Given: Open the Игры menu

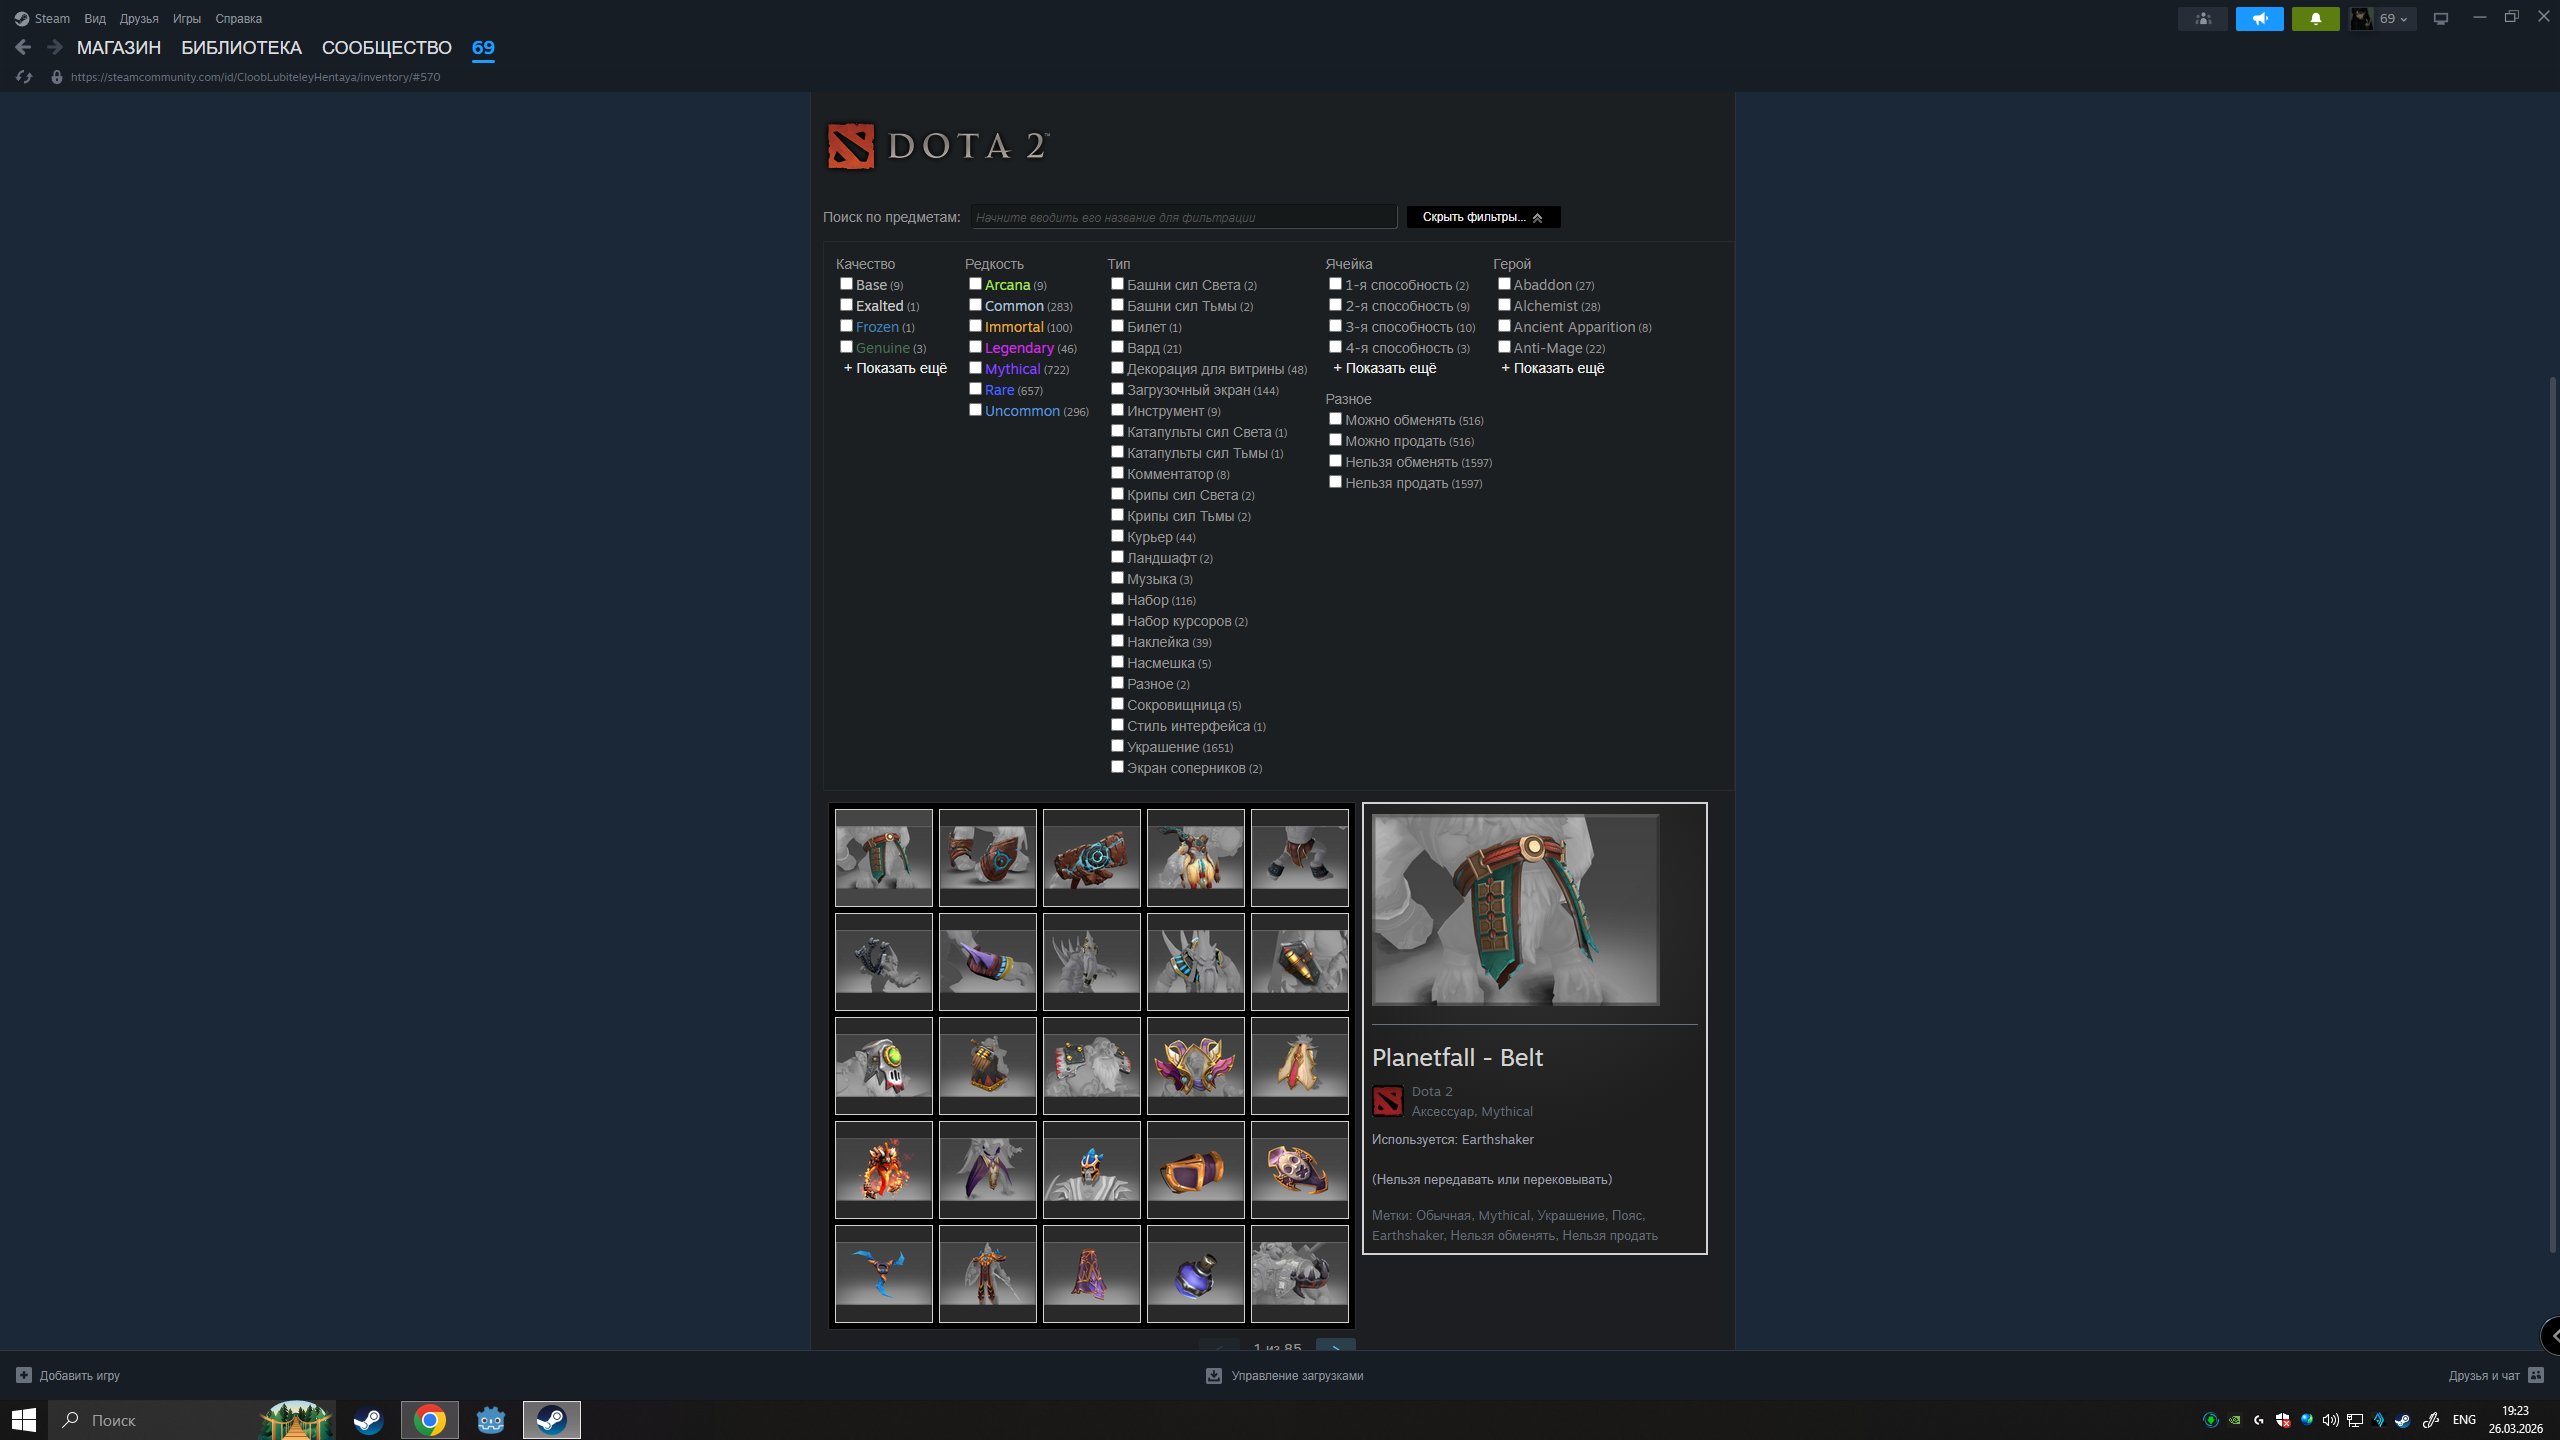Looking at the screenshot, I should click(x=187, y=18).
